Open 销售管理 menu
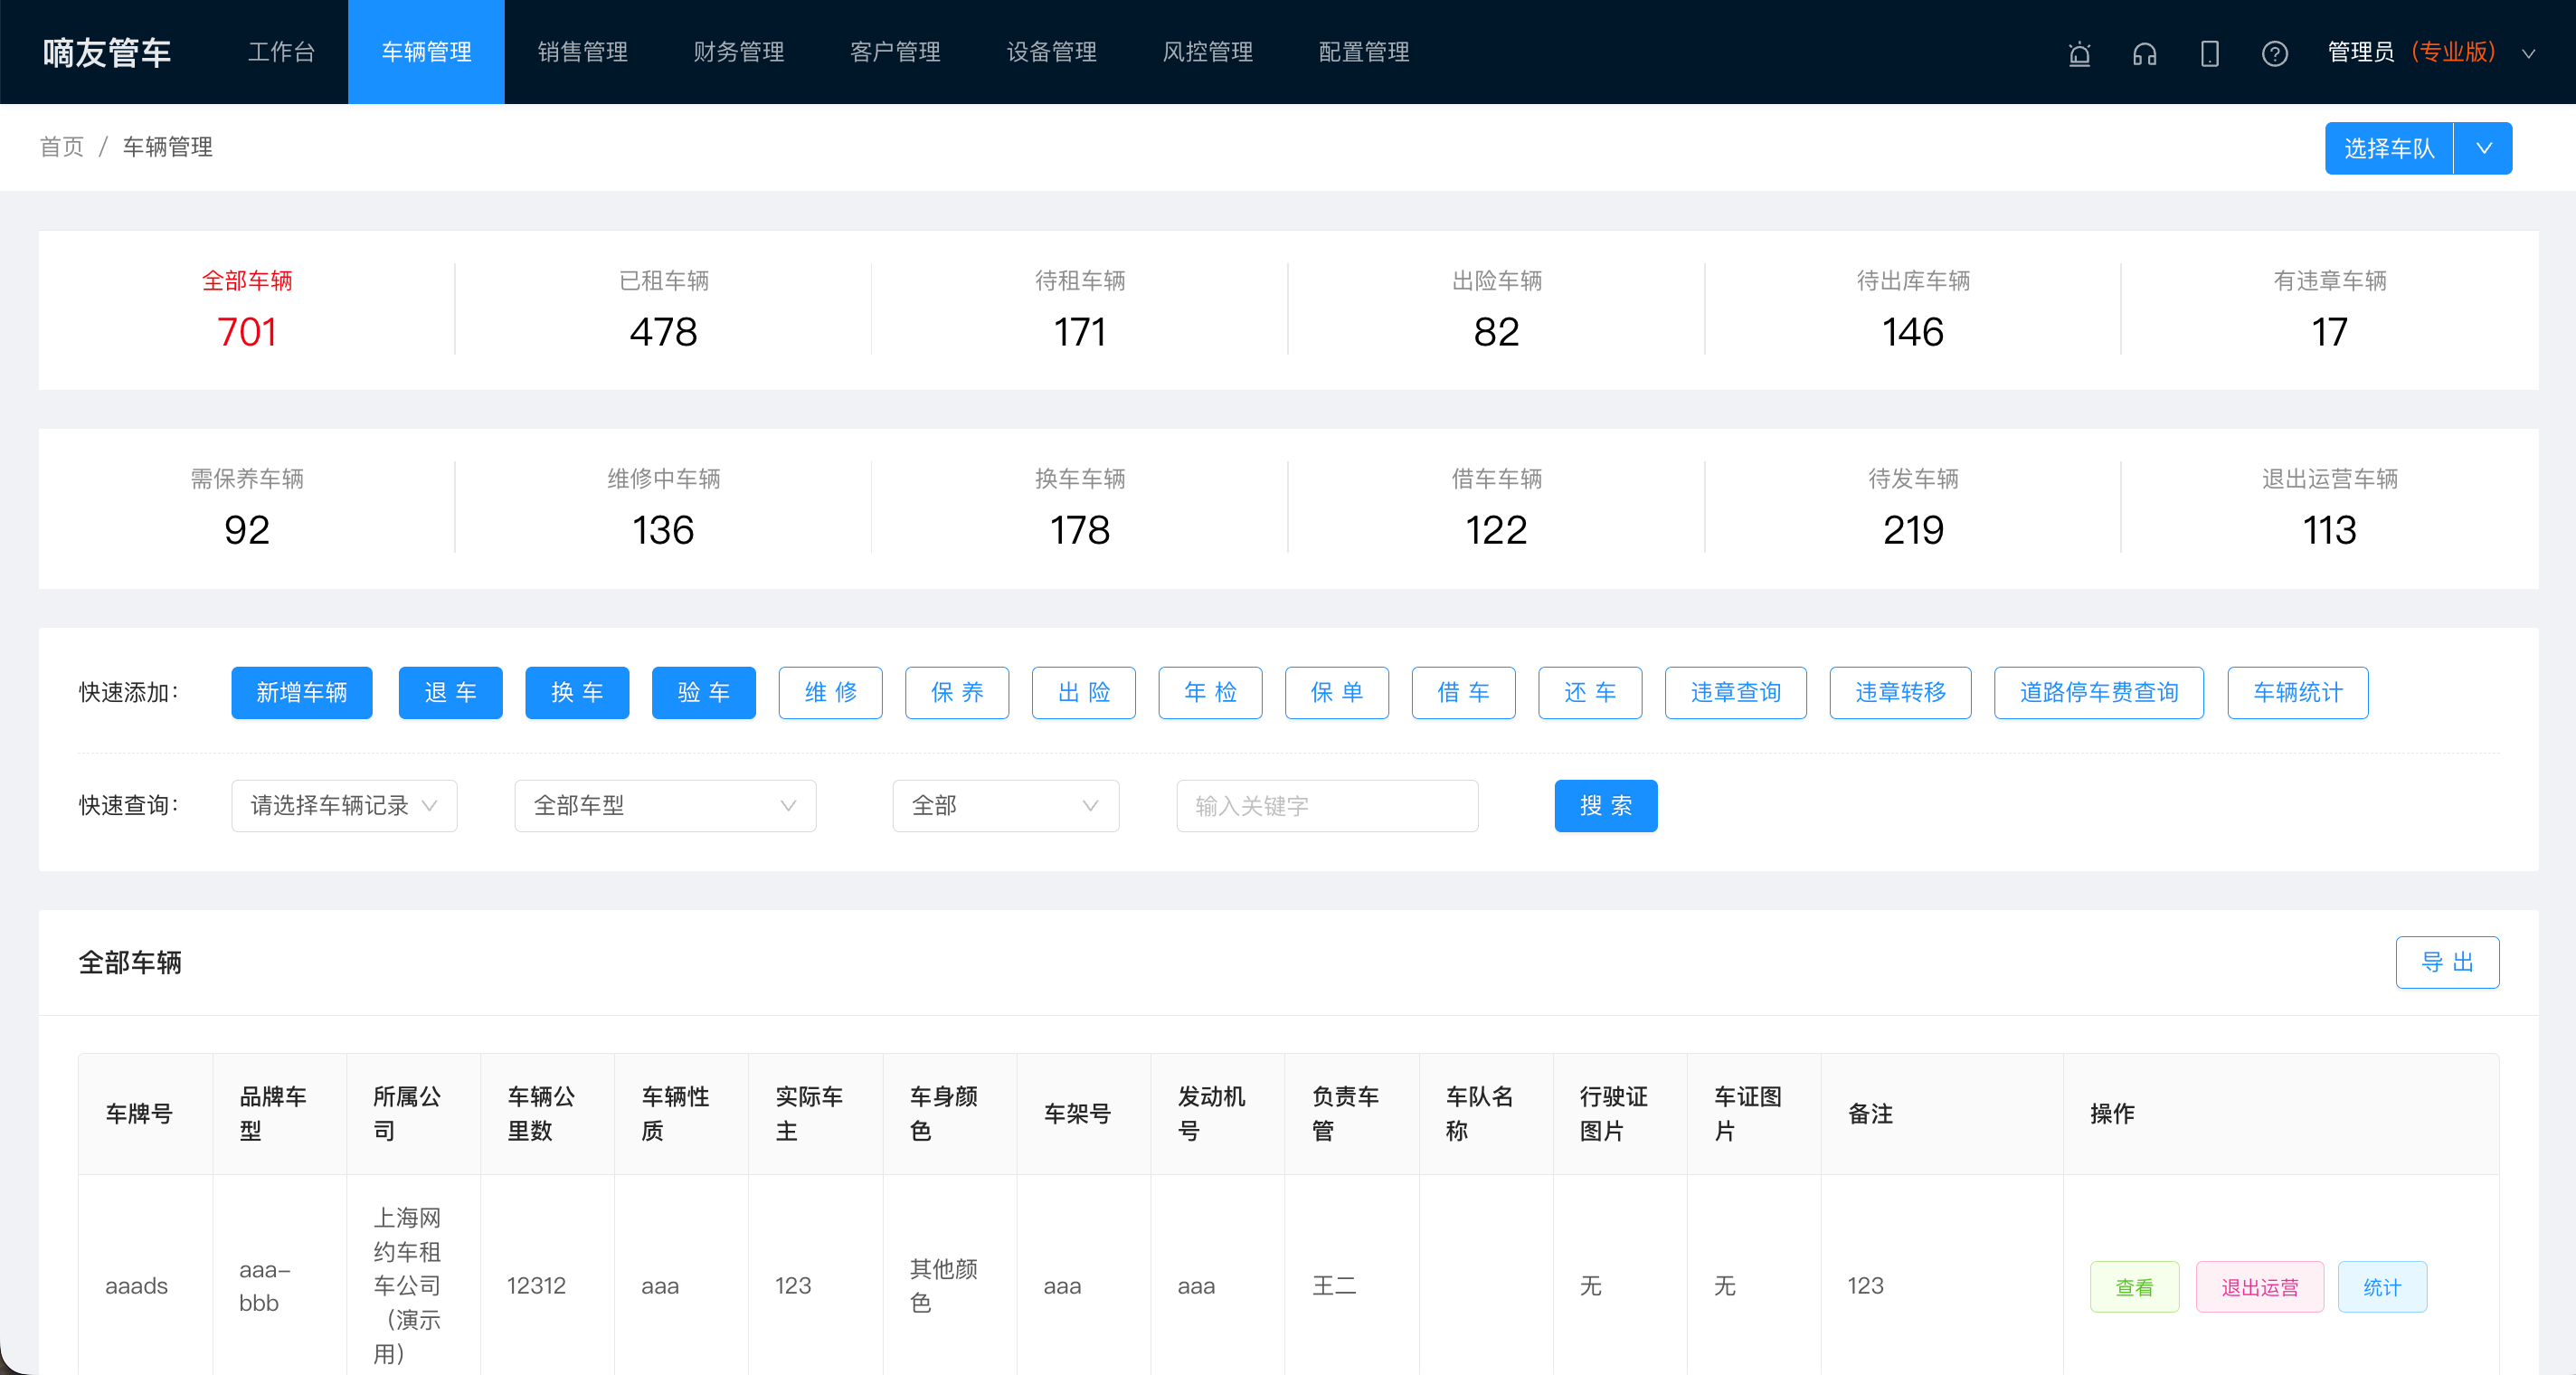2576x1375 pixels. pos(582,52)
